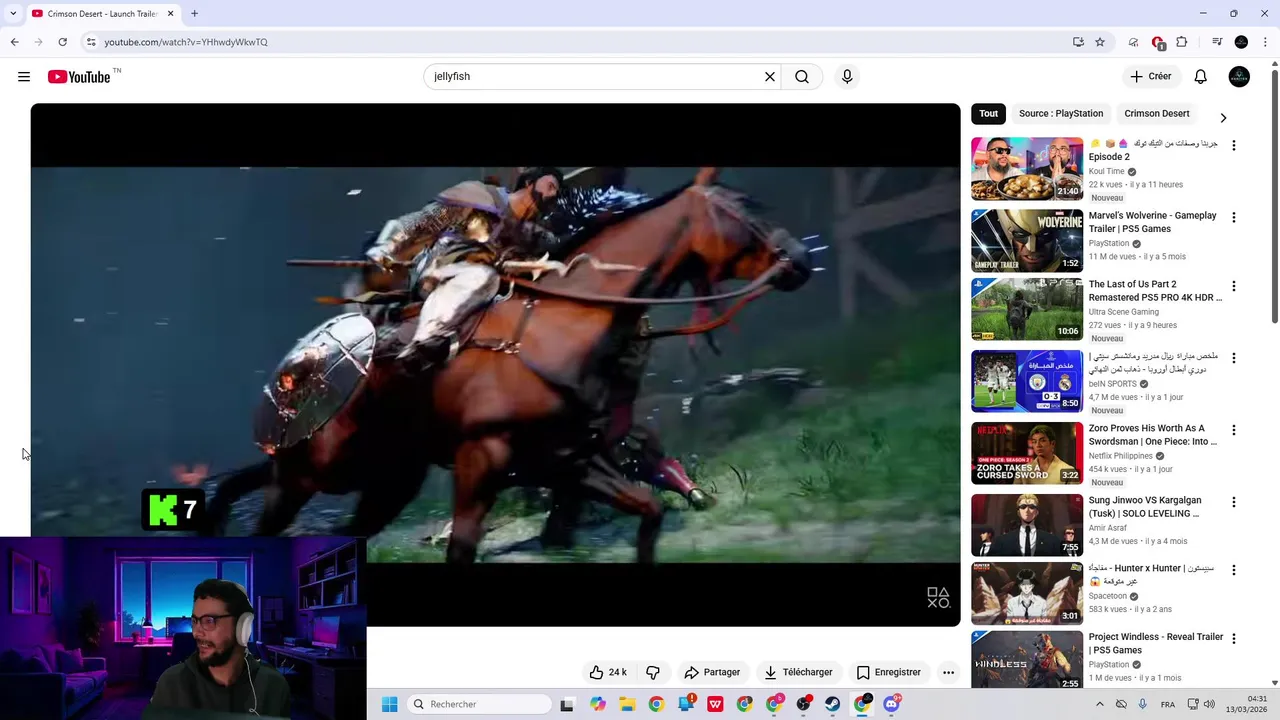The height and width of the screenshot is (720, 1280).
Task: Select the Source : PlayStation chip
Action: 1060,113
